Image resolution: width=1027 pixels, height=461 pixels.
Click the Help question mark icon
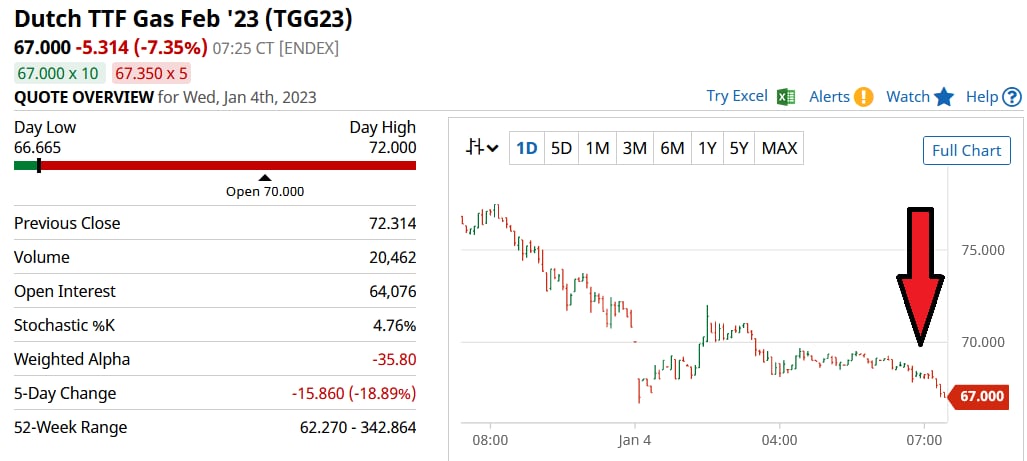click(x=1012, y=97)
